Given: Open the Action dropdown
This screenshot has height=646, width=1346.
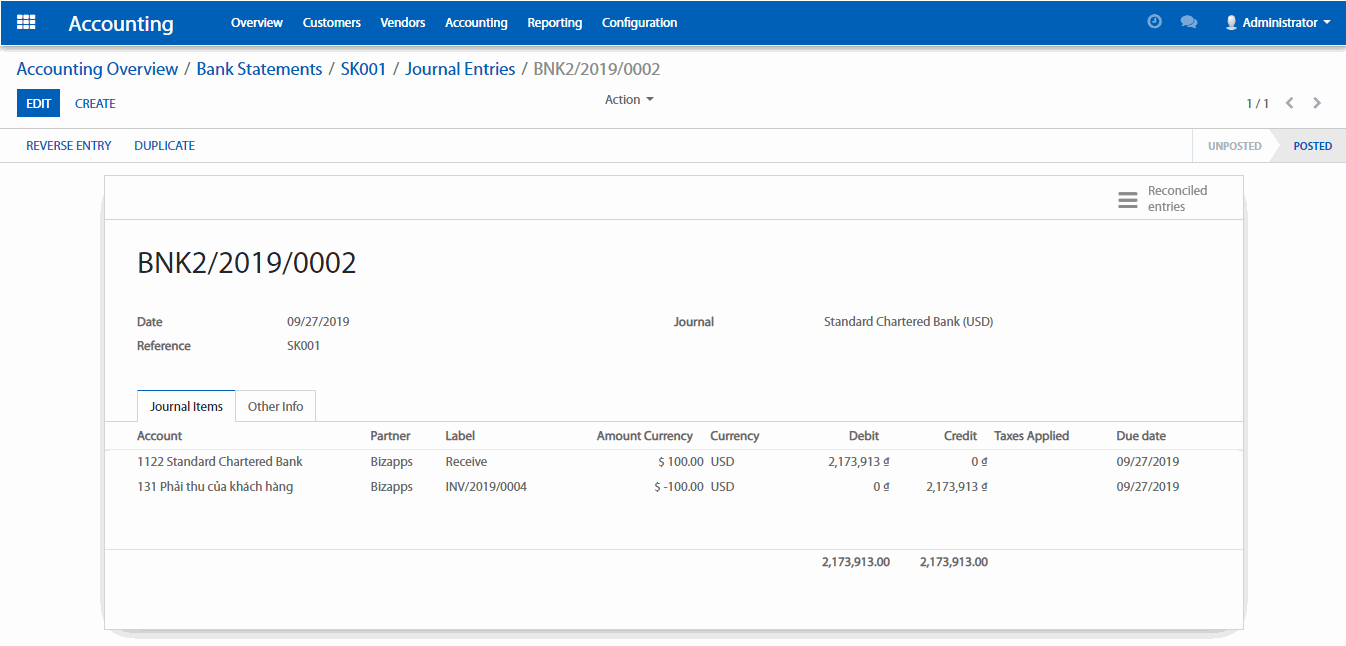Looking at the screenshot, I should click(628, 100).
